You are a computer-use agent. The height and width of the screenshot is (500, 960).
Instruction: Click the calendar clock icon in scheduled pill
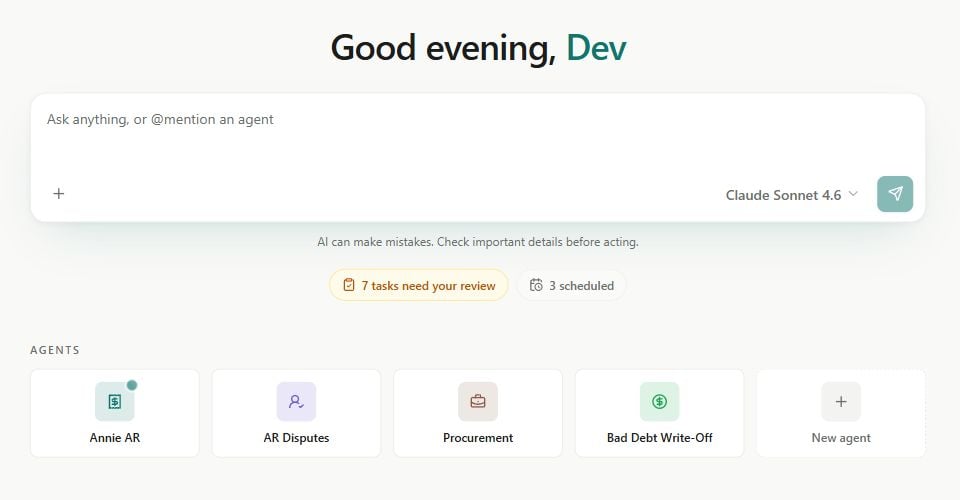(x=536, y=285)
